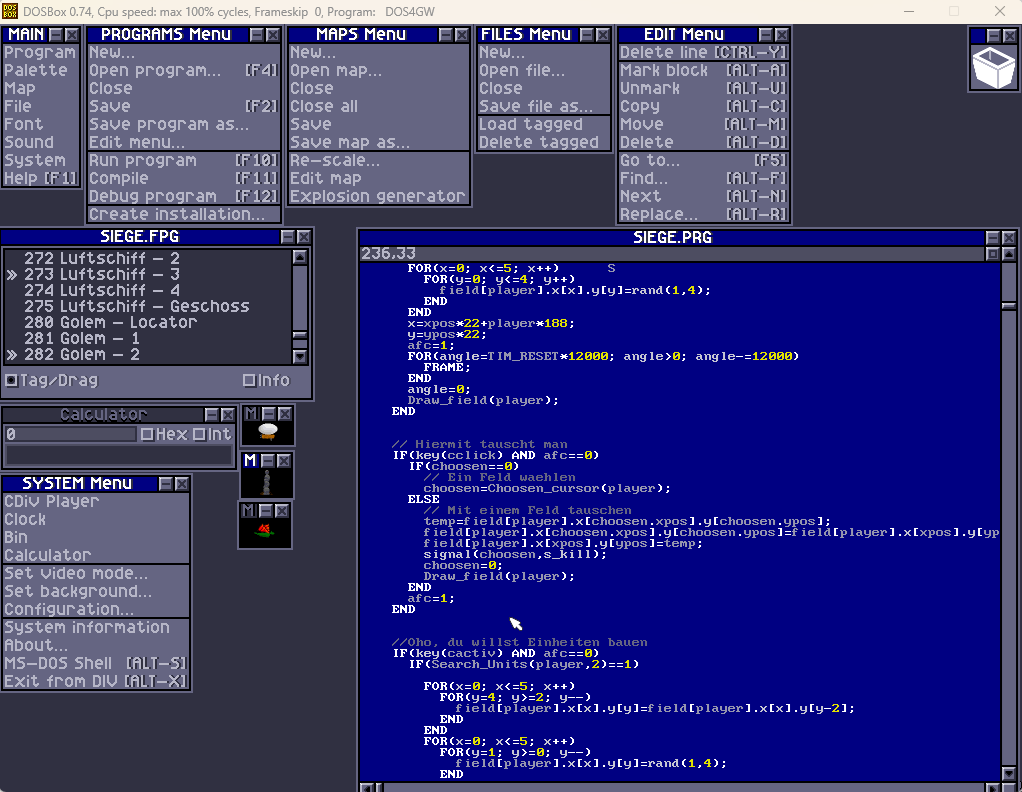The width and height of the screenshot is (1022, 792).
Task: Choose MS-DOS Shell [ALT-S]
Action: tap(96, 664)
